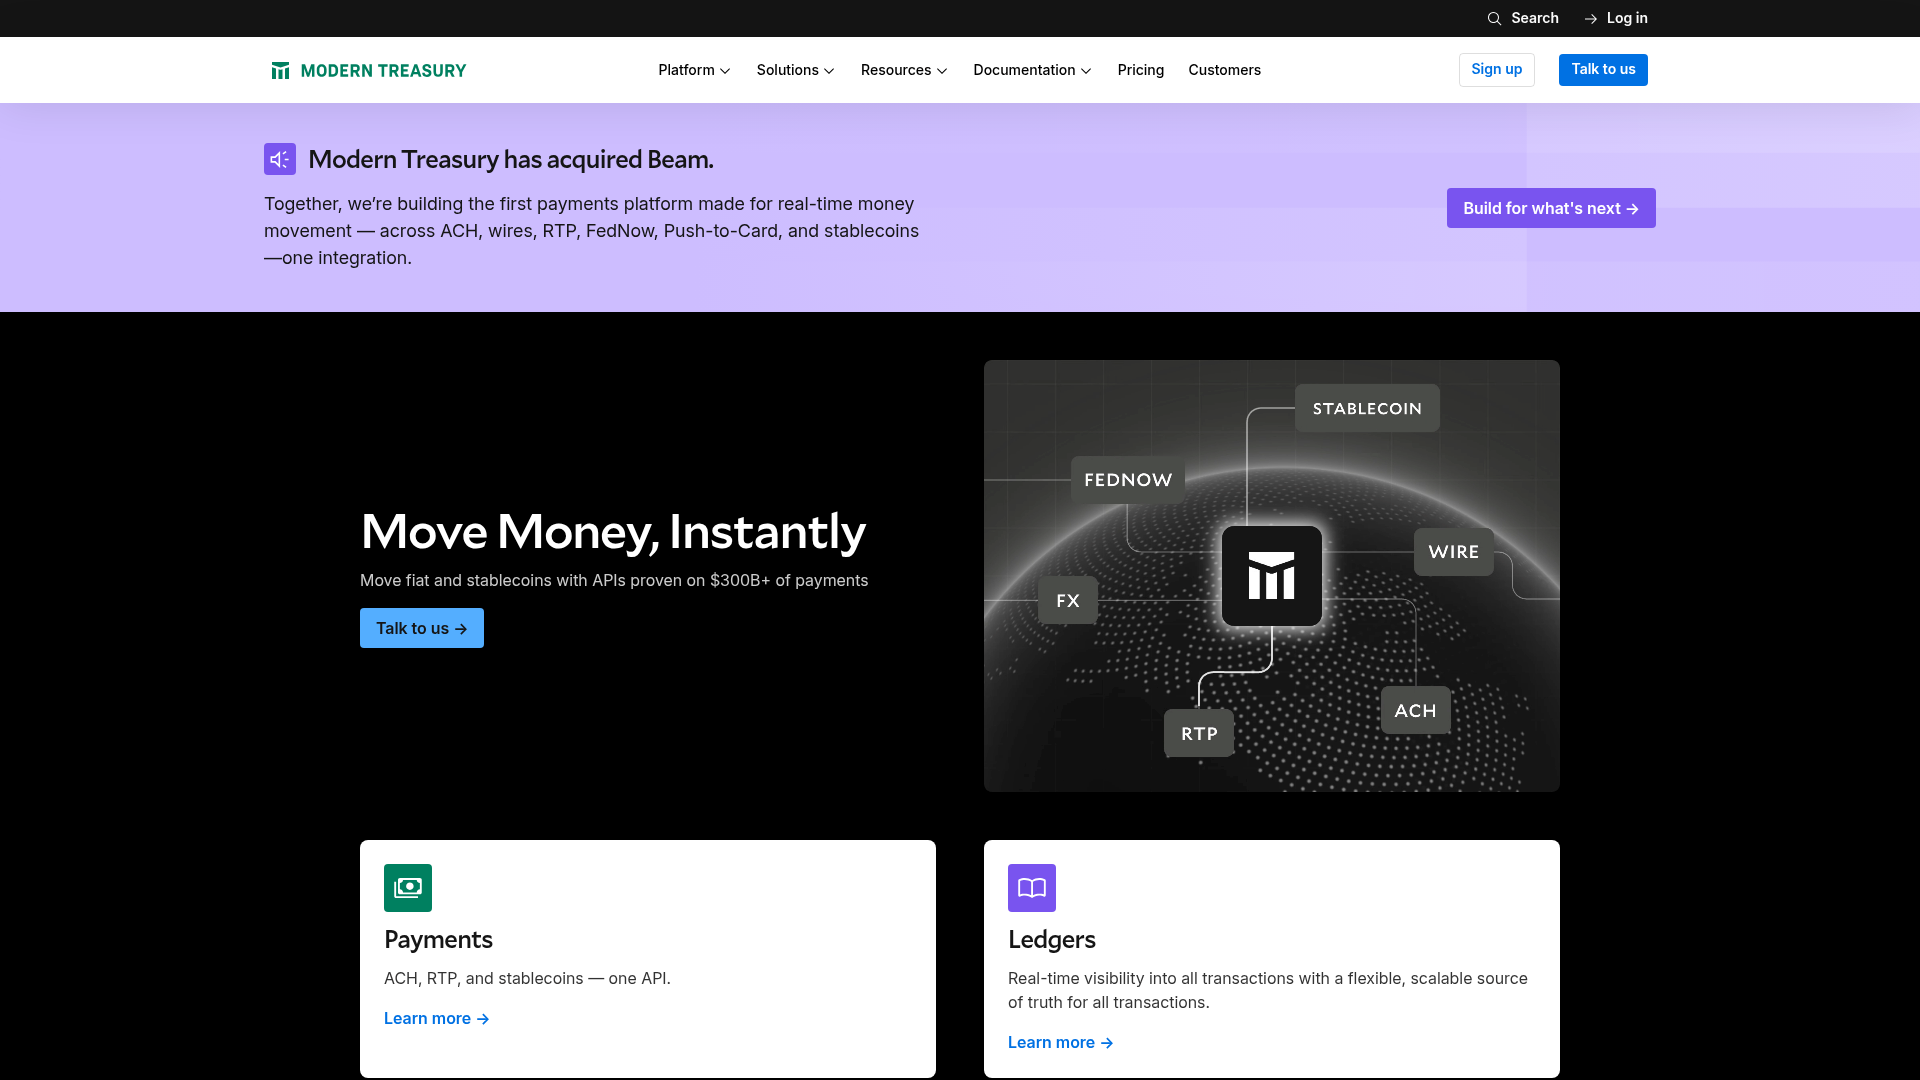This screenshot has width=1920, height=1080.
Task: Click the 'ACH, RTP, and stablecoins — one API.' text
Action: pyautogui.click(x=527, y=978)
